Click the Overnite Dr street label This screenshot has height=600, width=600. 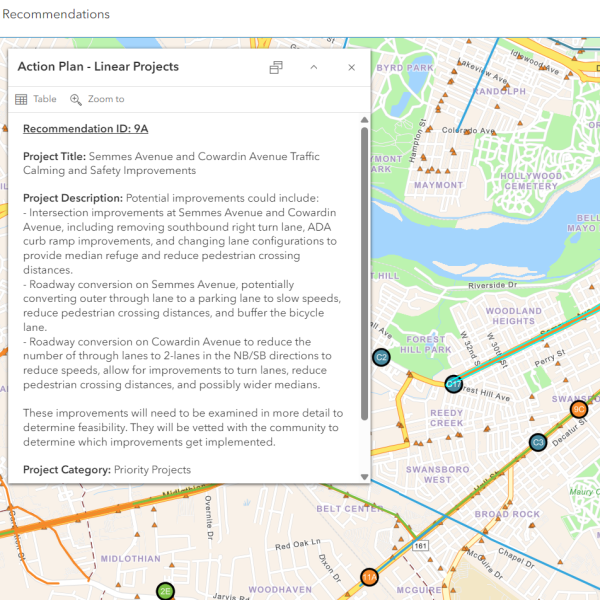point(209,518)
